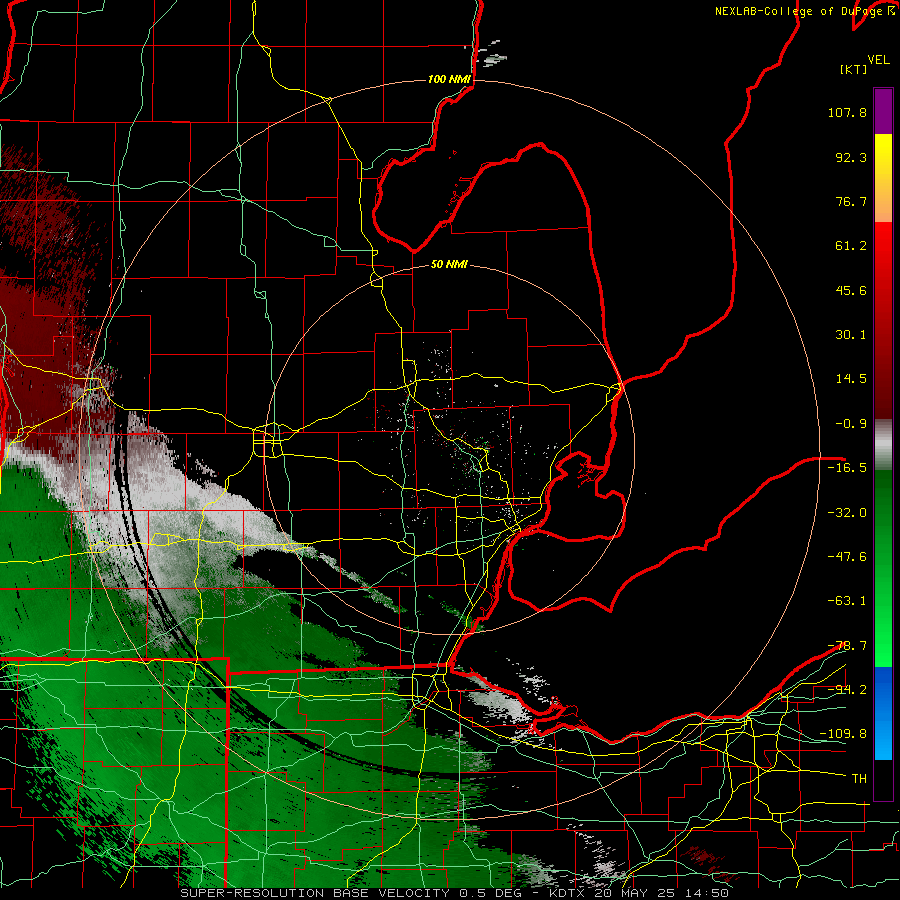
Task: Click the -16.5 legend value
Action: [x=847, y=468]
